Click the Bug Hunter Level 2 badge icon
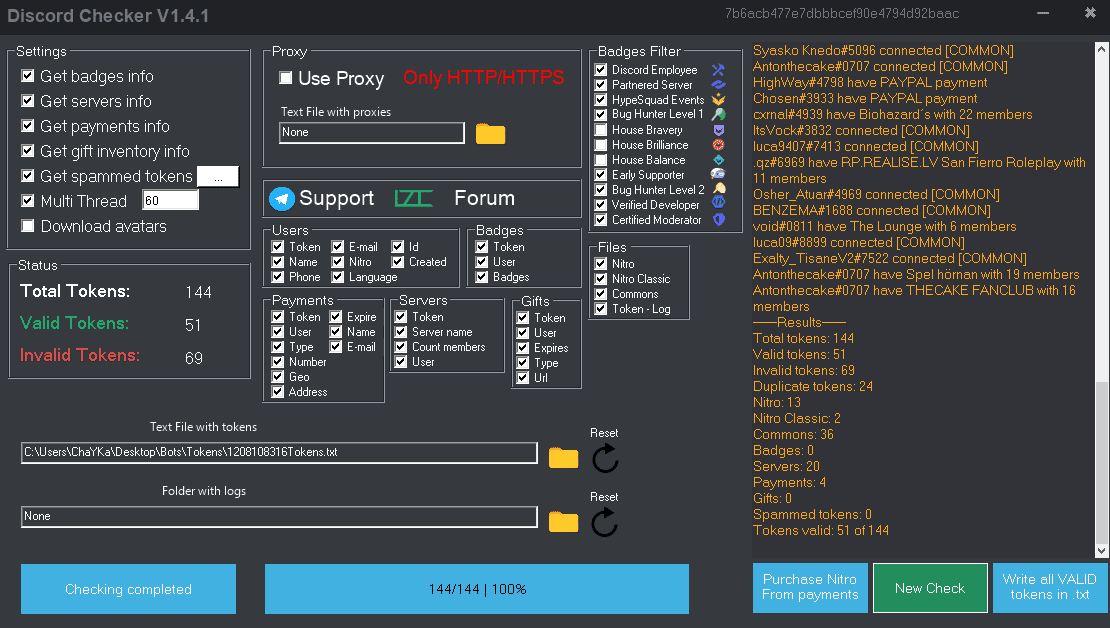1110x628 pixels. pos(719,189)
